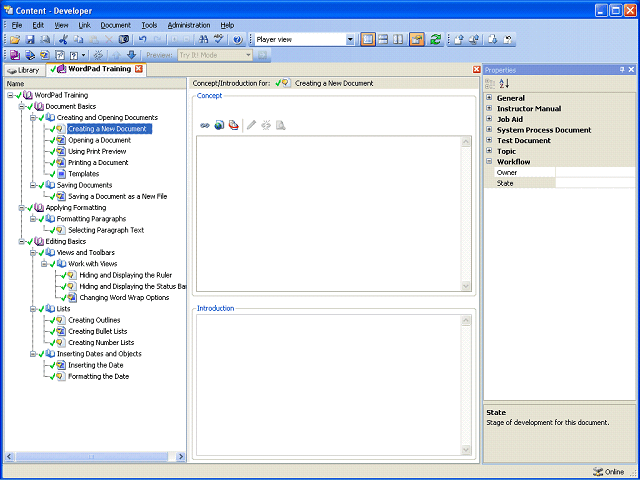The width and height of the screenshot is (640, 480).
Task: Expand the General properties category
Action: [x=489, y=98]
